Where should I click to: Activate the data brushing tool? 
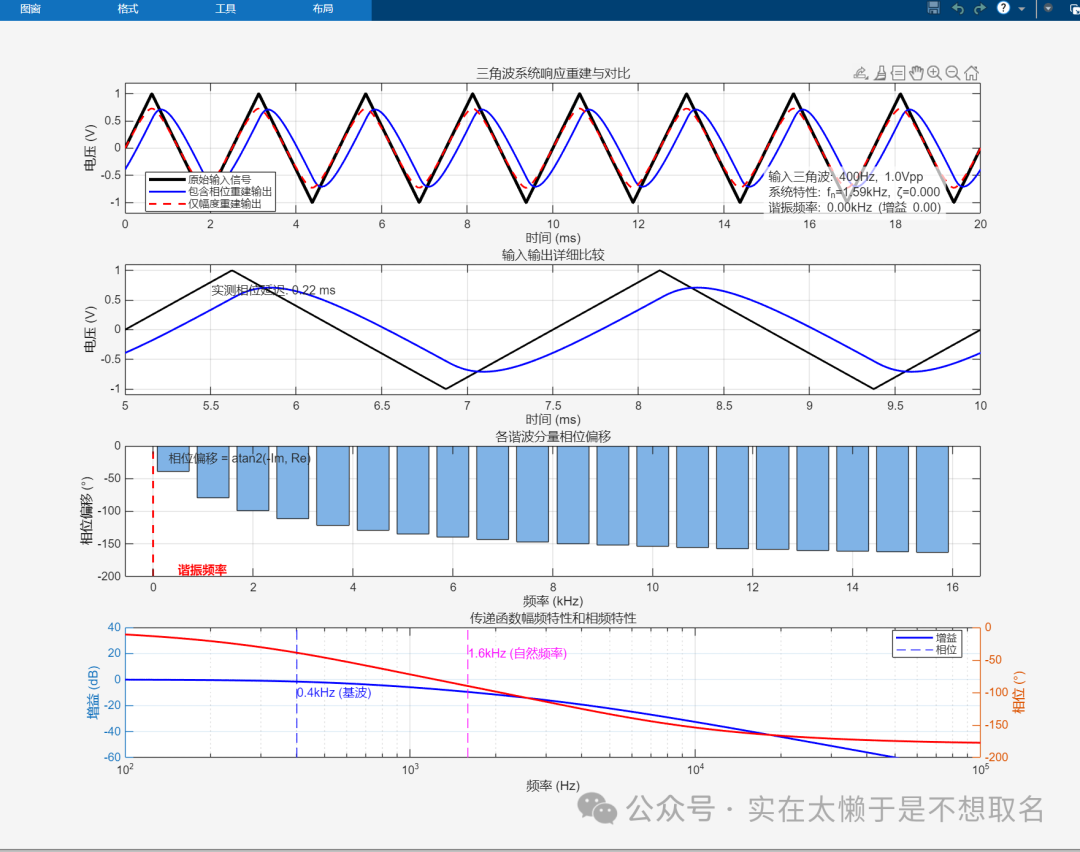coord(879,73)
